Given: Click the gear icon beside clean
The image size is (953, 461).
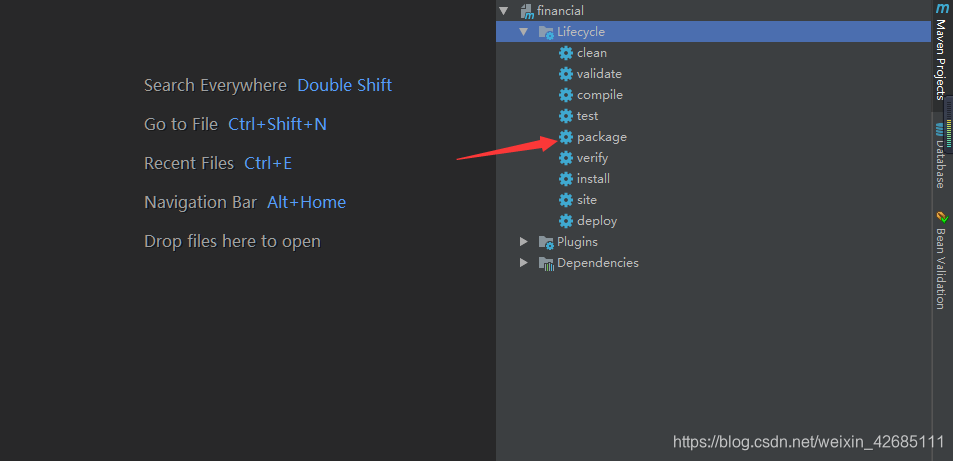Looking at the screenshot, I should coord(566,53).
